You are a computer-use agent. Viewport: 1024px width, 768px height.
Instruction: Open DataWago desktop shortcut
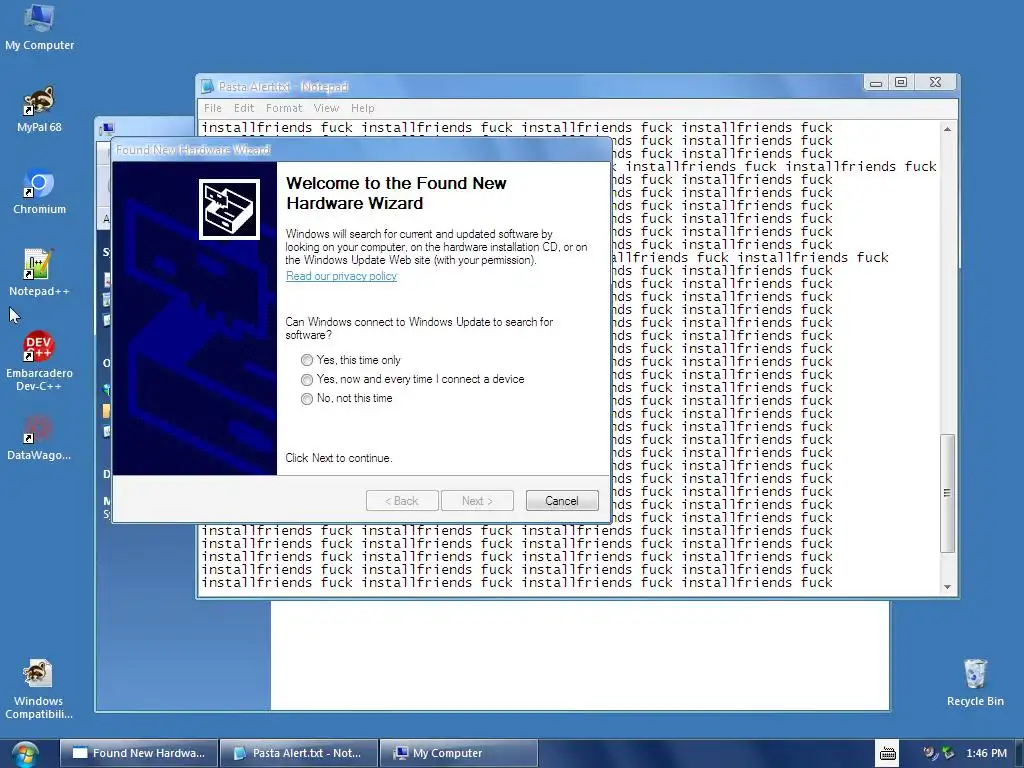tap(39, 438)
